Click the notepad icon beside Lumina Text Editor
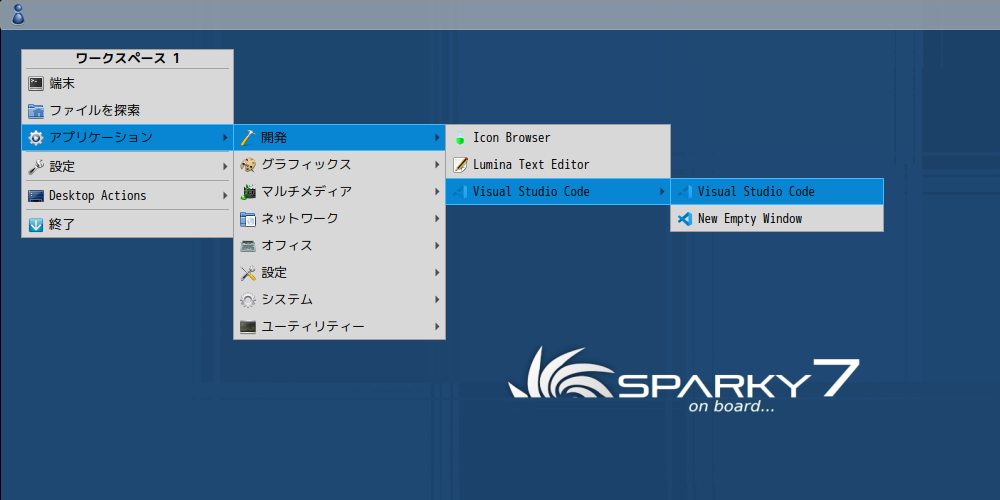This screenshot has width=1000, height=500. pyautogui.click(x=460, y=165)
